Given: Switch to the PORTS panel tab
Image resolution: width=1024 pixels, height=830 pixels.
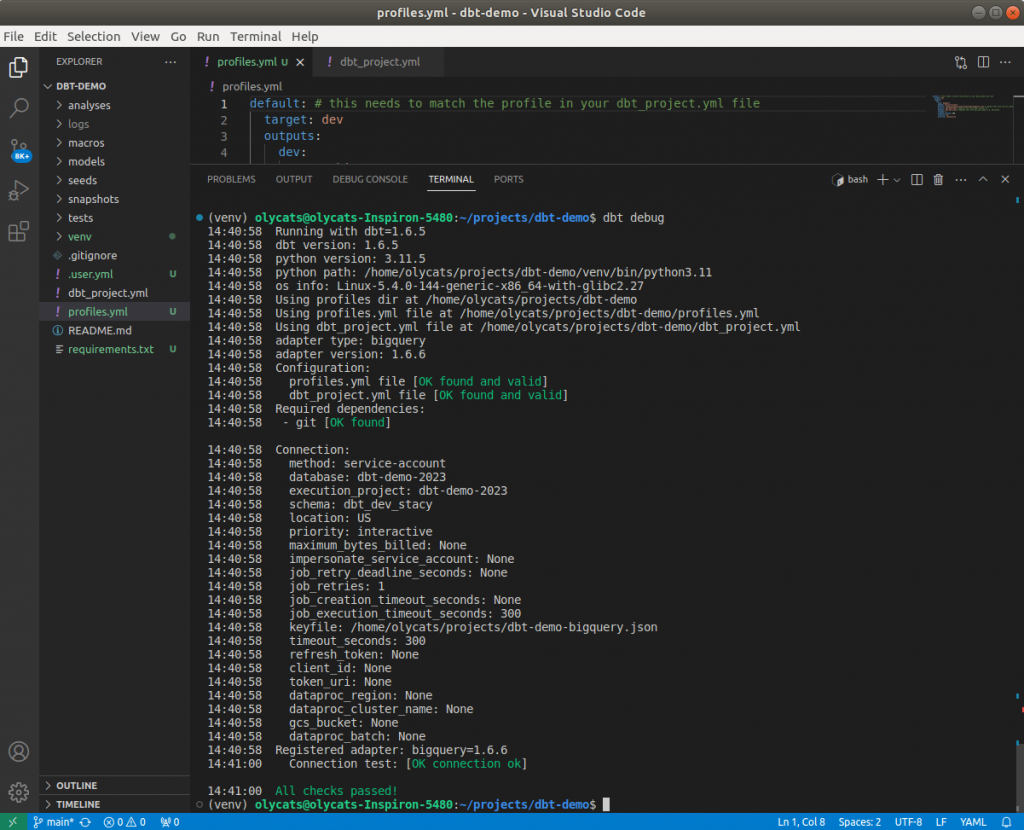Looking at the screenshot, I should point(509,180).
